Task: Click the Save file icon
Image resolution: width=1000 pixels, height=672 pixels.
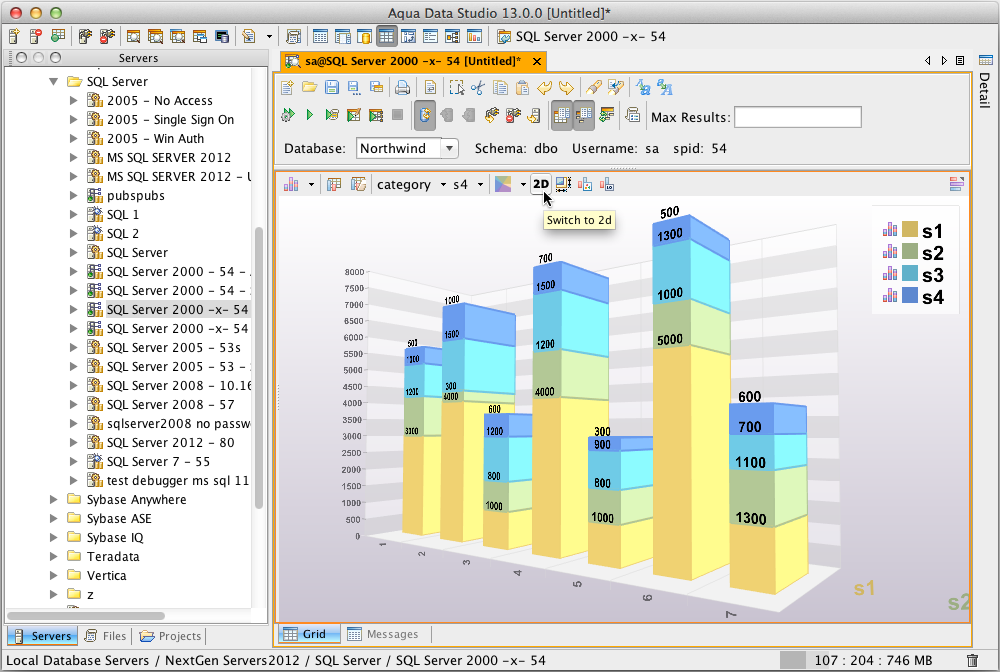Action: [331, 88]
